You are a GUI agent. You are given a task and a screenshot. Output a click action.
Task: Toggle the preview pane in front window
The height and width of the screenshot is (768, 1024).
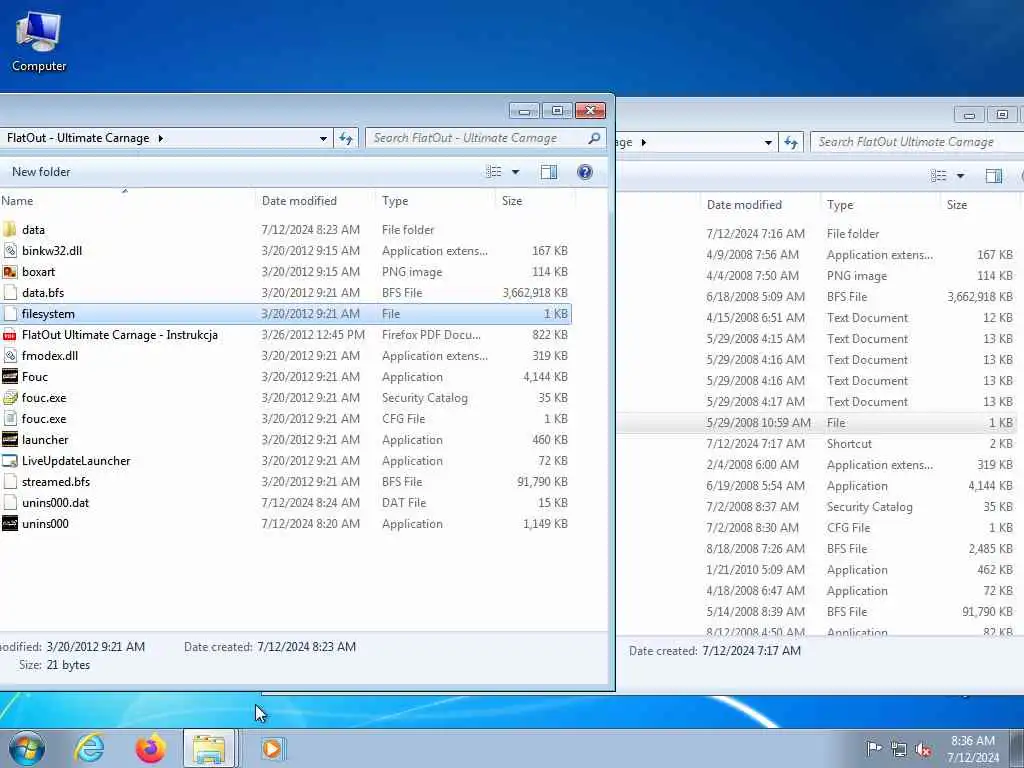(x=549, y=172)
